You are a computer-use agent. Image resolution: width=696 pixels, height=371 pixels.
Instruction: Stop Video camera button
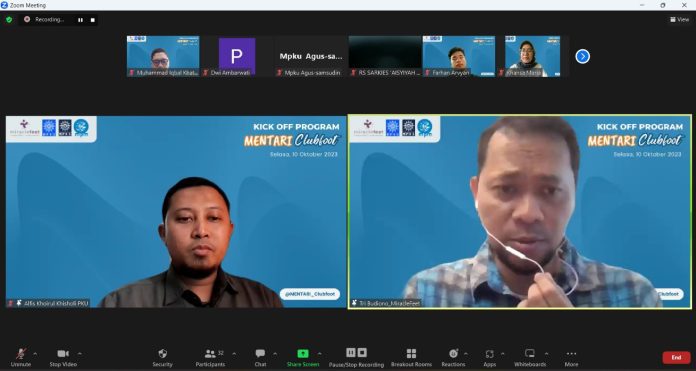pos(63,357)
